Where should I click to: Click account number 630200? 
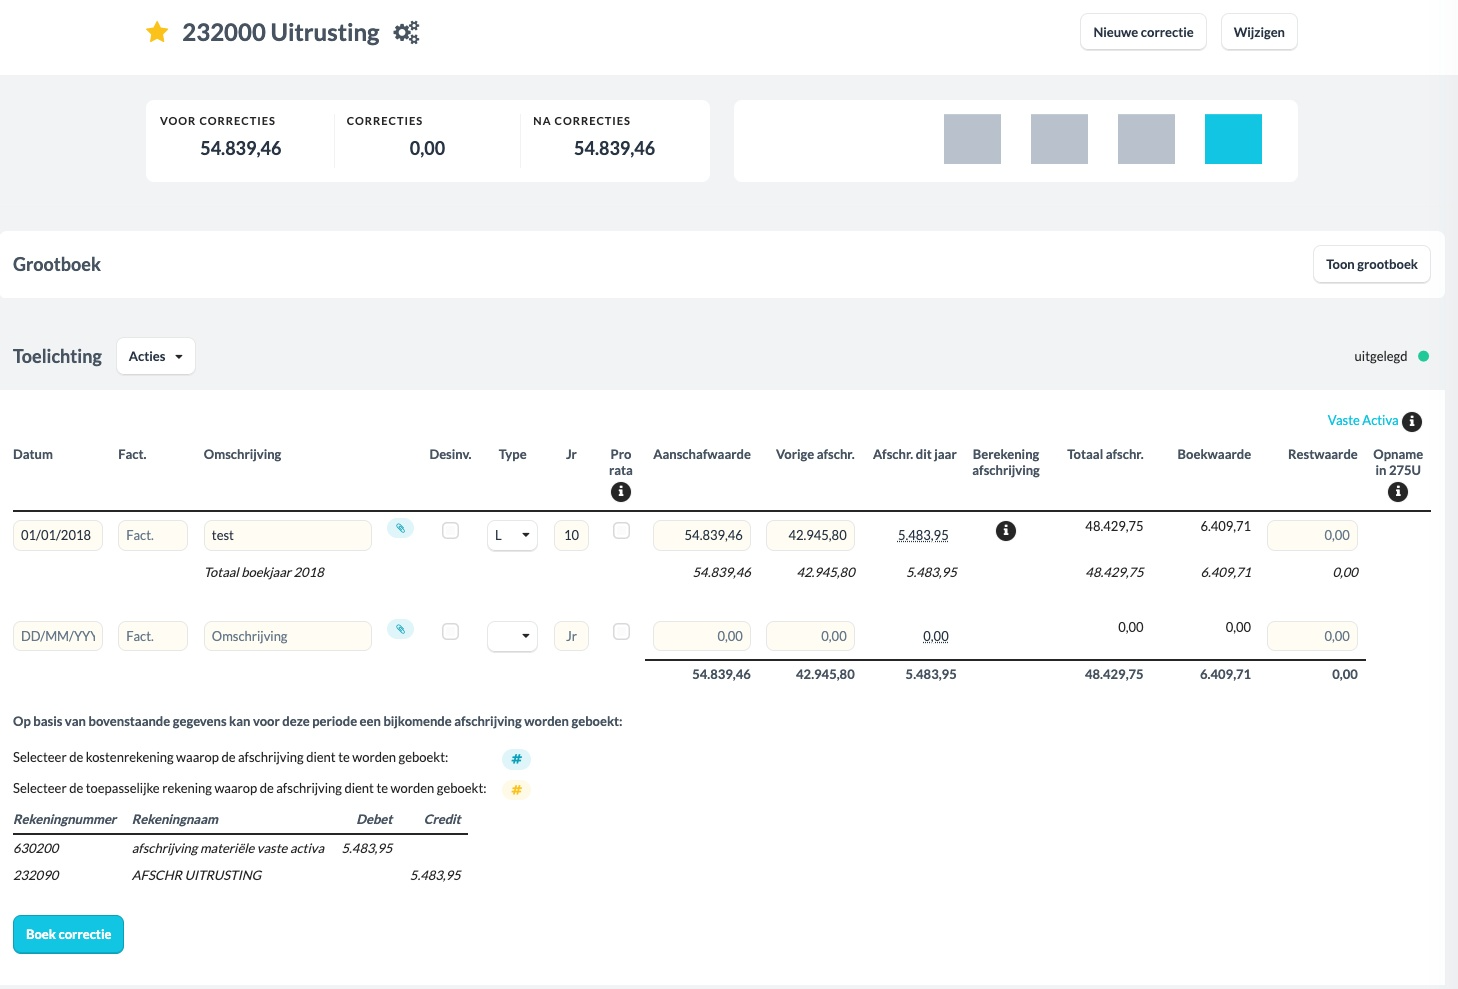36,848
